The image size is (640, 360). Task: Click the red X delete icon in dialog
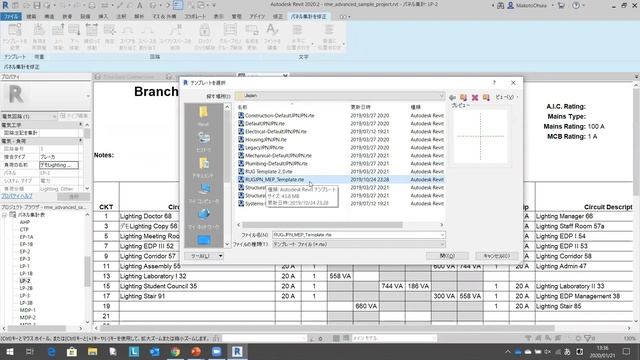pyautogui.click(x=475, y=98)
